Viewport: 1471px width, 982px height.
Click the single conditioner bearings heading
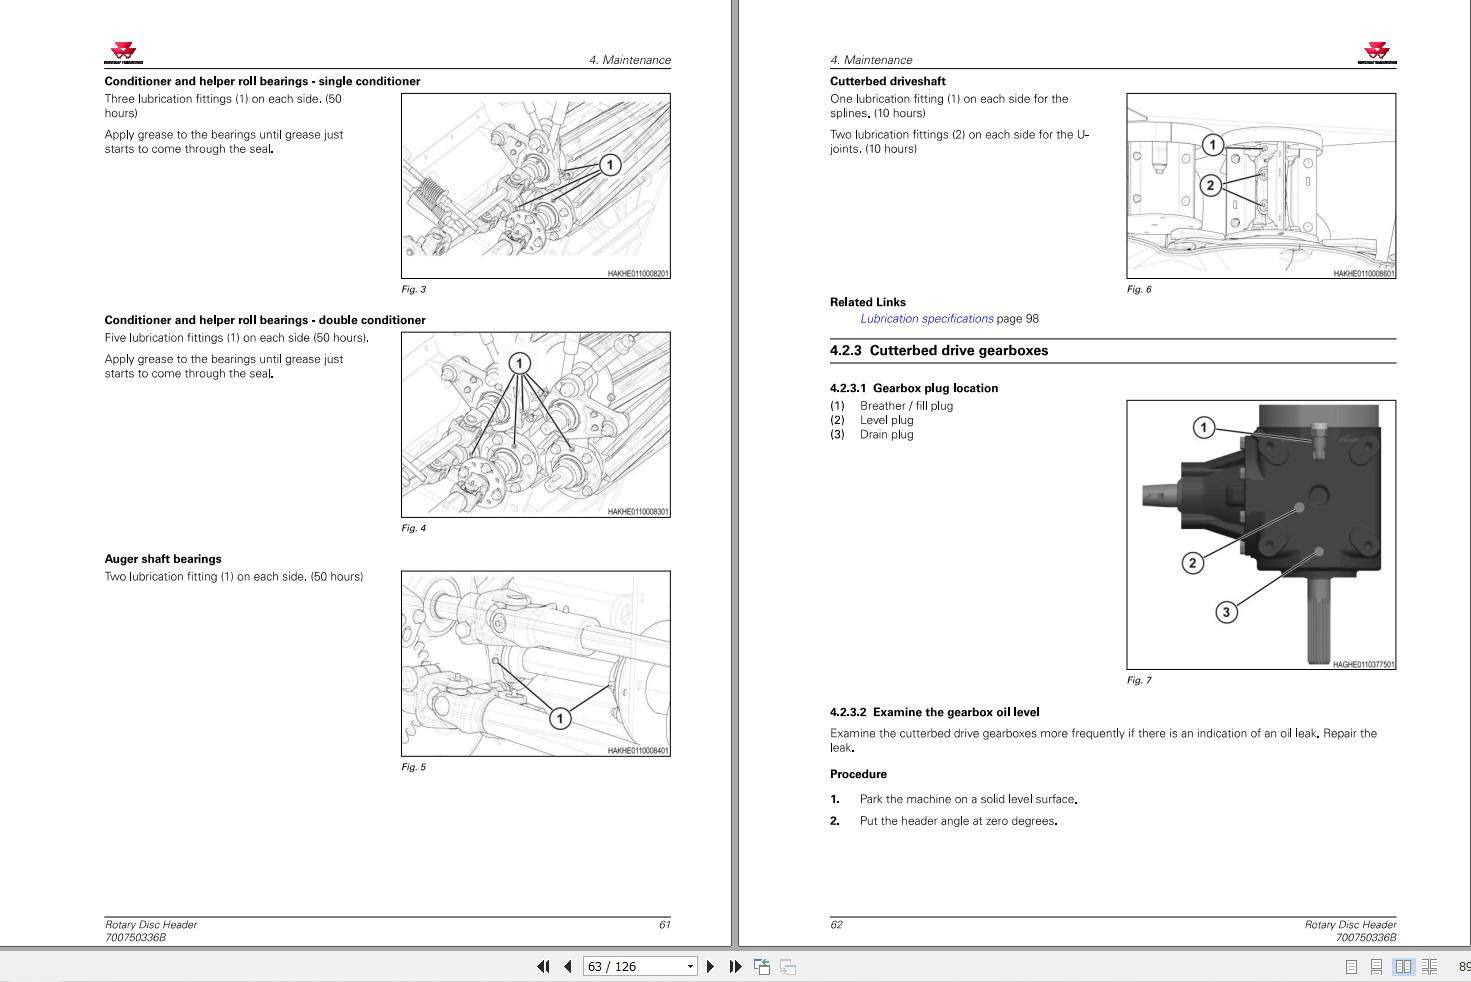pyautogui.click(x=262, y=81)
